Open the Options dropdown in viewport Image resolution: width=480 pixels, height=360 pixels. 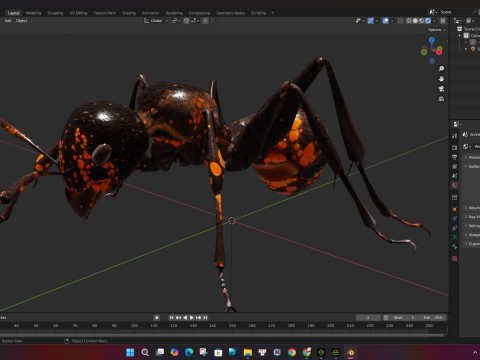tap(437, 30)
